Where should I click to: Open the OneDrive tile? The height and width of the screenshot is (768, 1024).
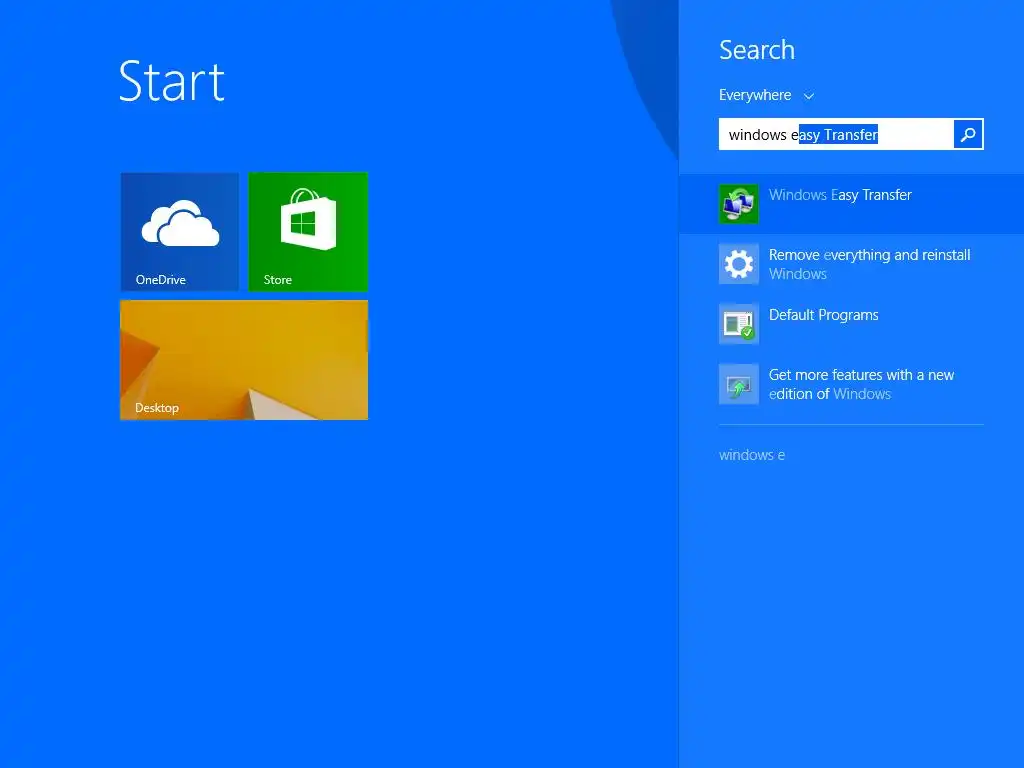pyautogui.click(x=180, y=231)
